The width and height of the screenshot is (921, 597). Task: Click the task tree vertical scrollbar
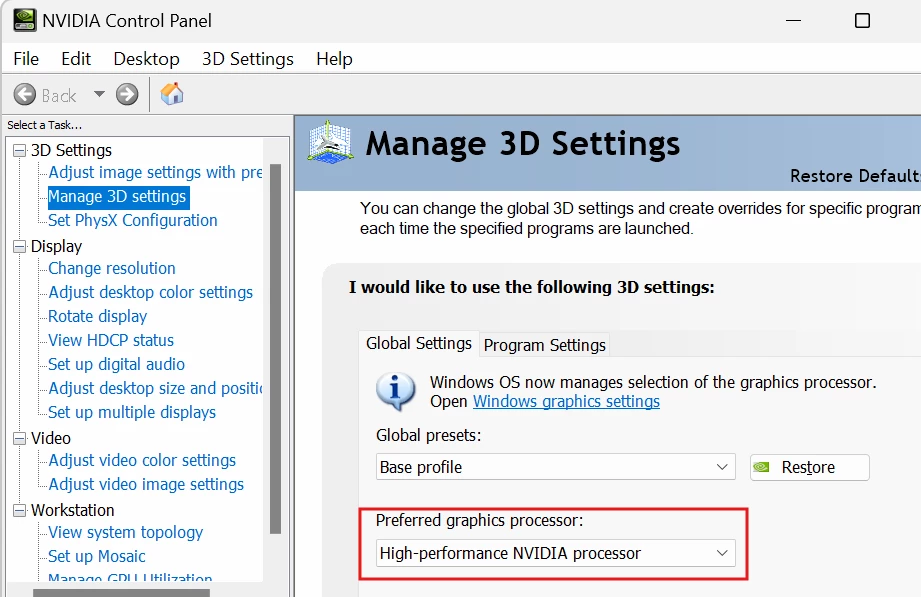(275, 349)
